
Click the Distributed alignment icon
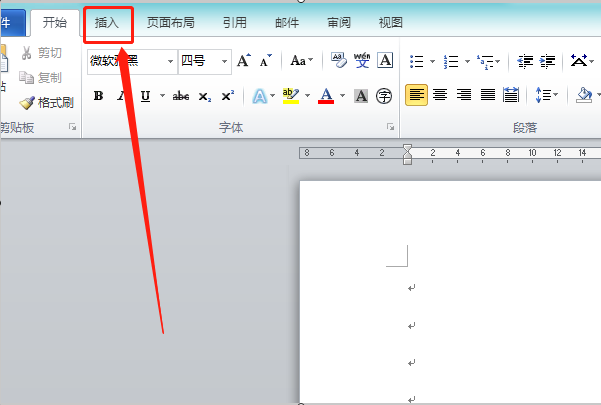coord(511,95)
